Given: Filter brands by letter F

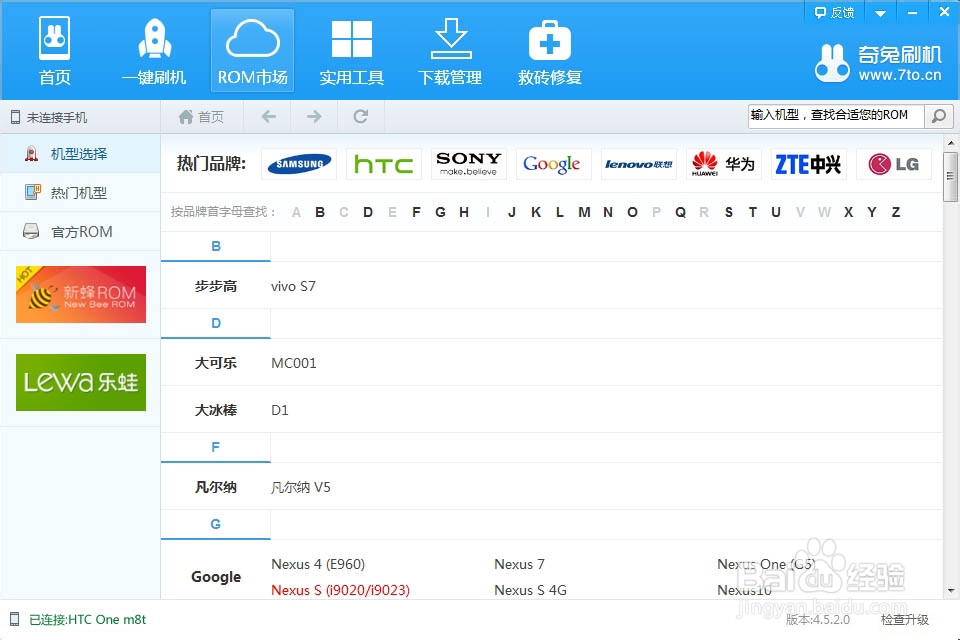Looking at the screenshot, I should tap(416, 212).
